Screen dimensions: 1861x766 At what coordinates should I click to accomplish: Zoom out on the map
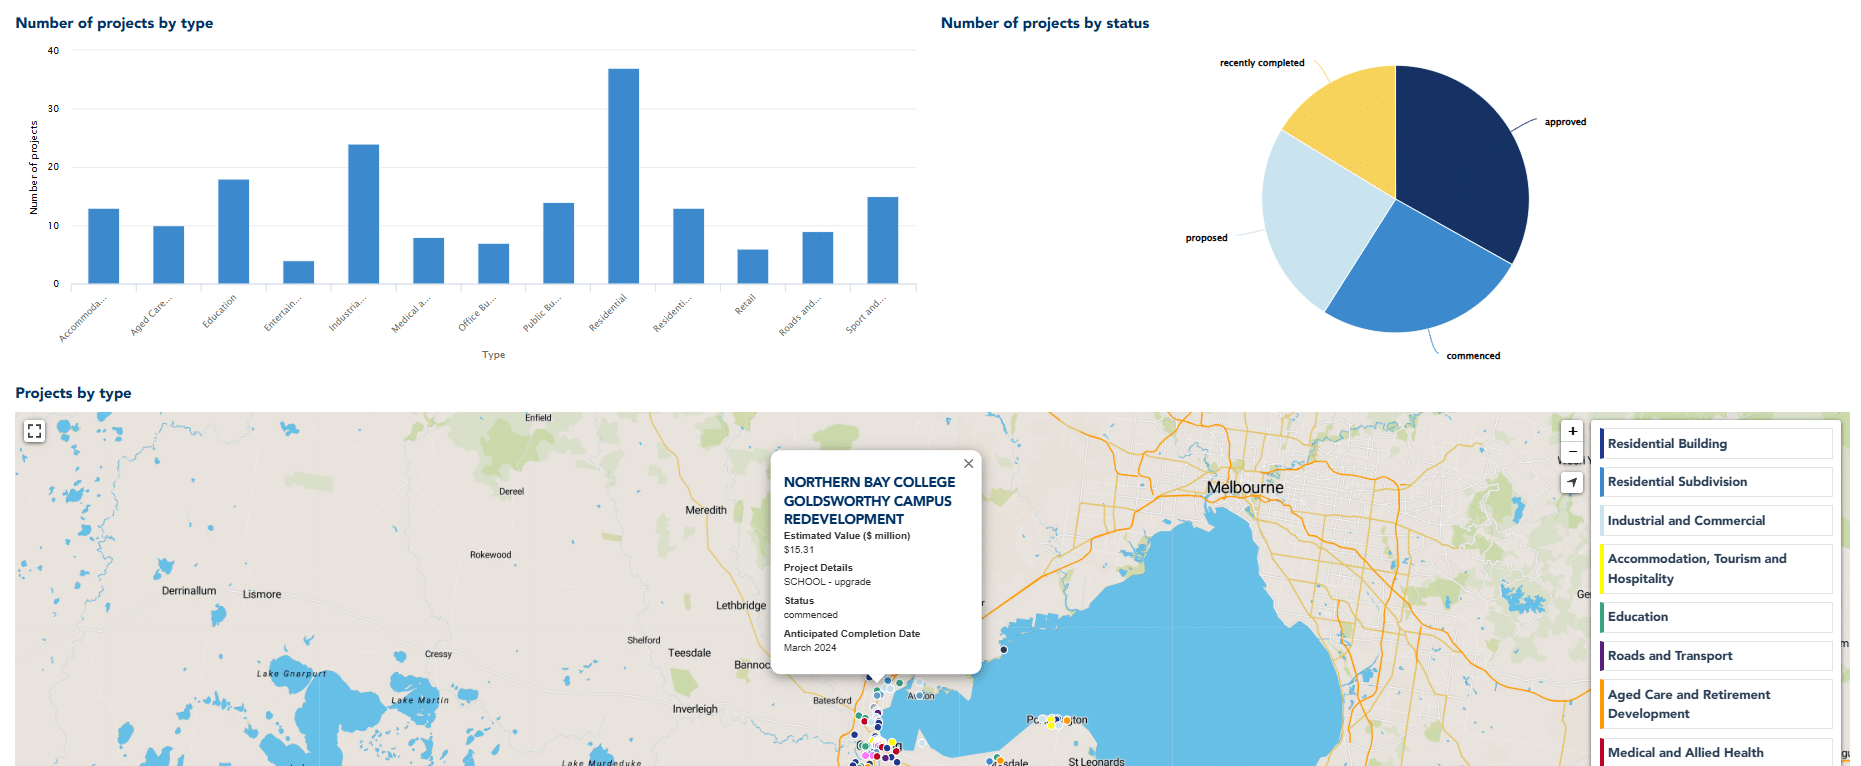tap(1572, 452)
